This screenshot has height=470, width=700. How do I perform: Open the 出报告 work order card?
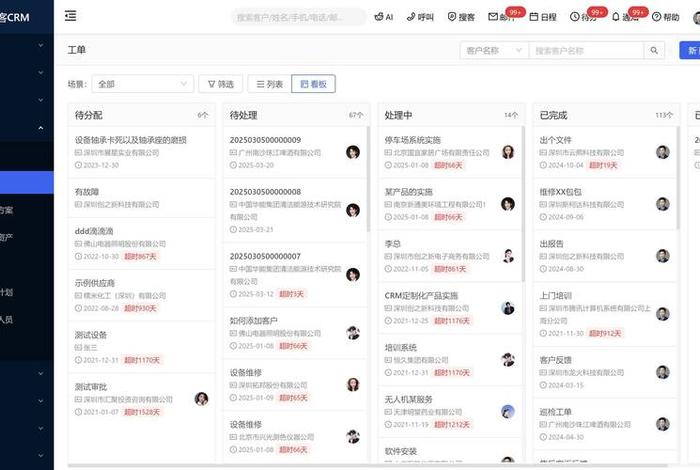[605, 256]
